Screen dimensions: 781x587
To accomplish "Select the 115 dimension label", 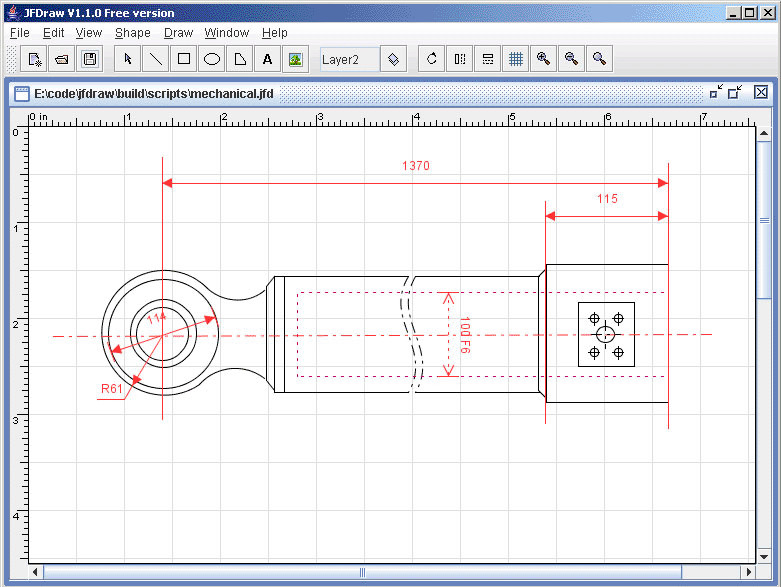I will [x=607, y=199].
